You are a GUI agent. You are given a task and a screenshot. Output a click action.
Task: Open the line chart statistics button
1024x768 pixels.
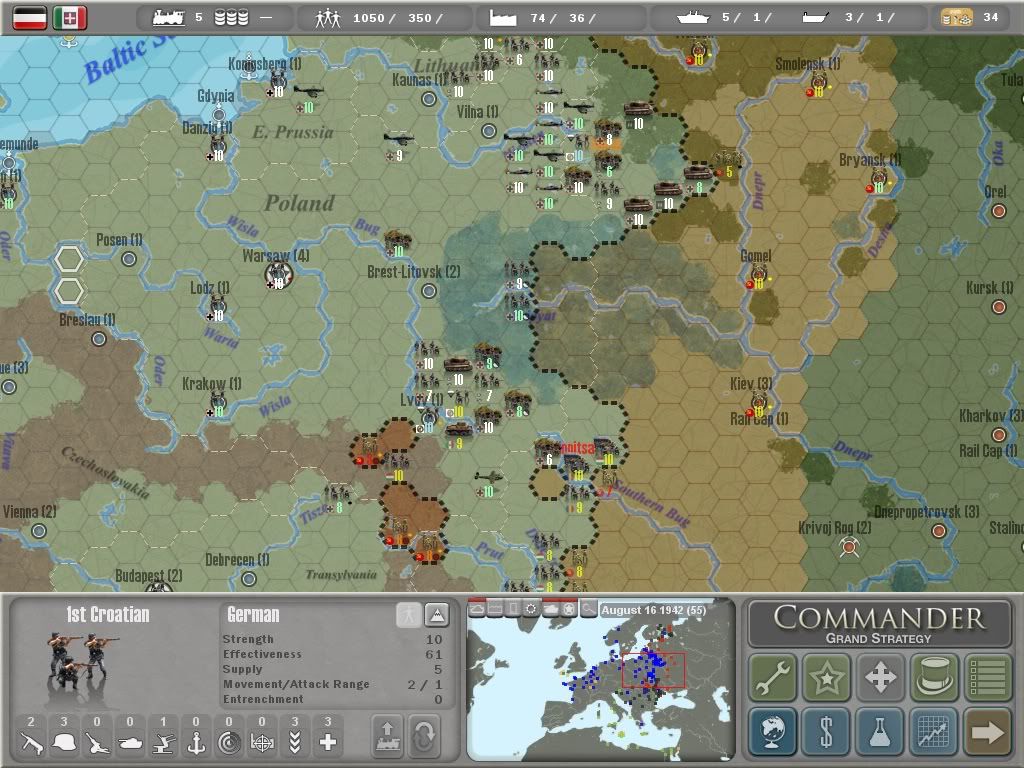coord(935,731)
